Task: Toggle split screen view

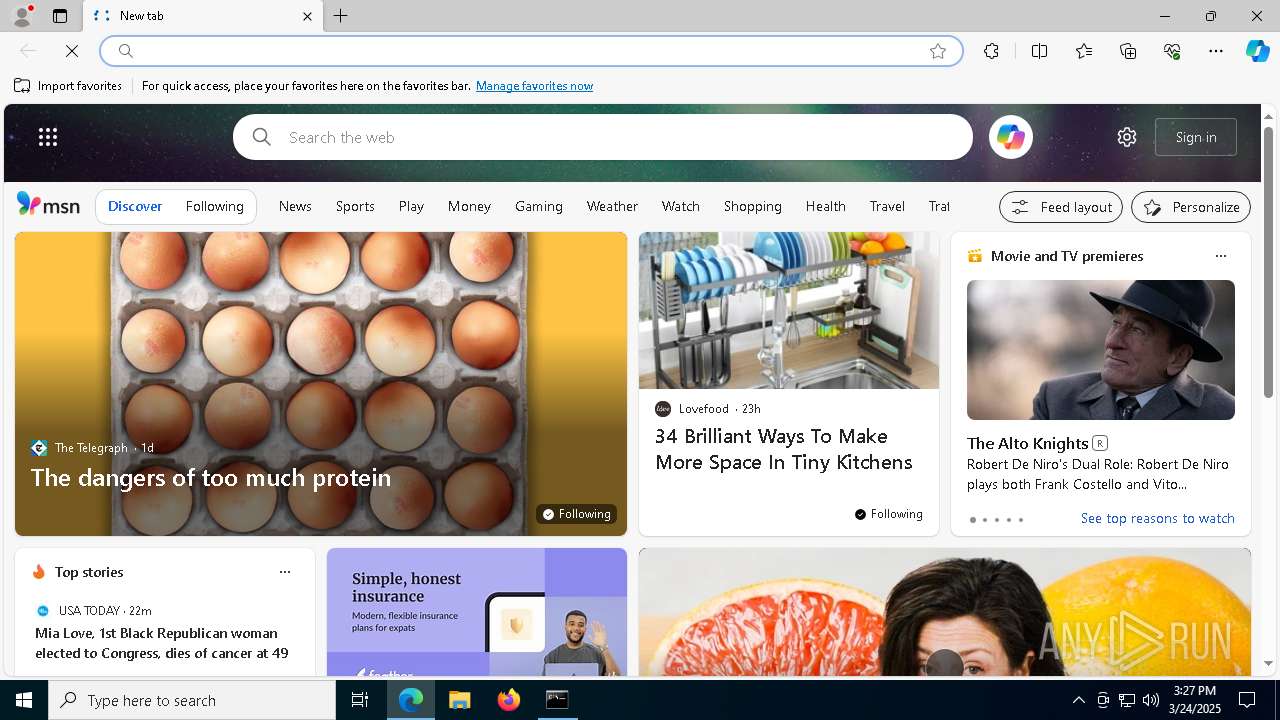Action: click(x=1039, y=51)
